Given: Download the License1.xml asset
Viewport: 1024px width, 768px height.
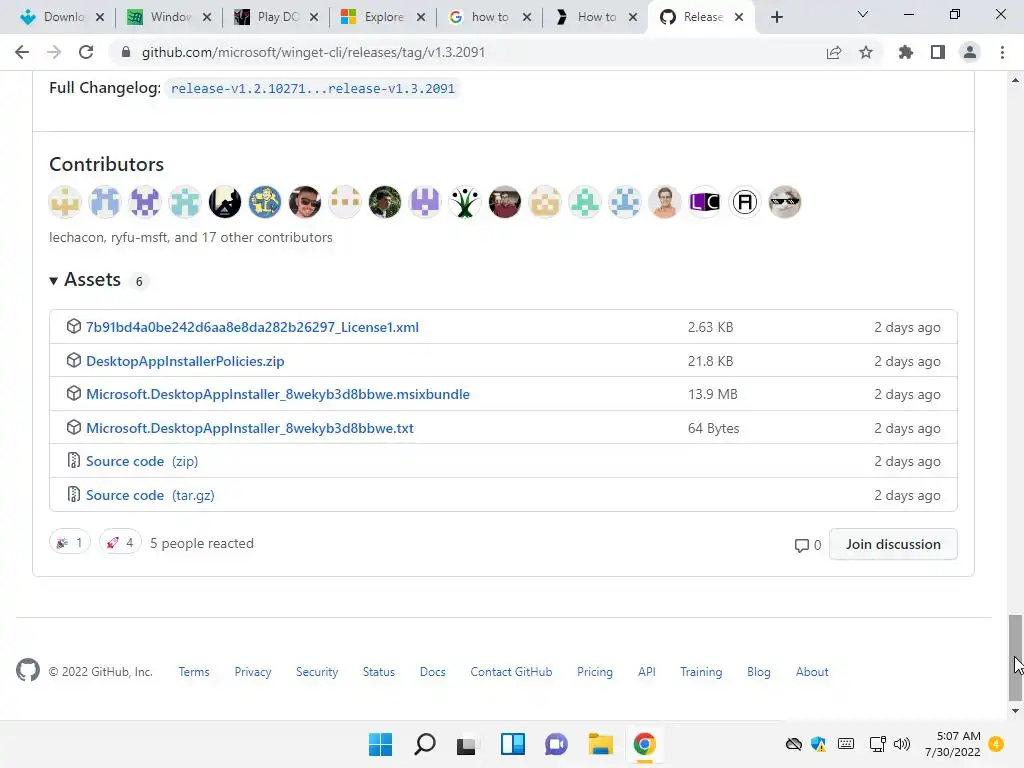Looking at the screenshot, I should click(252, 327).
